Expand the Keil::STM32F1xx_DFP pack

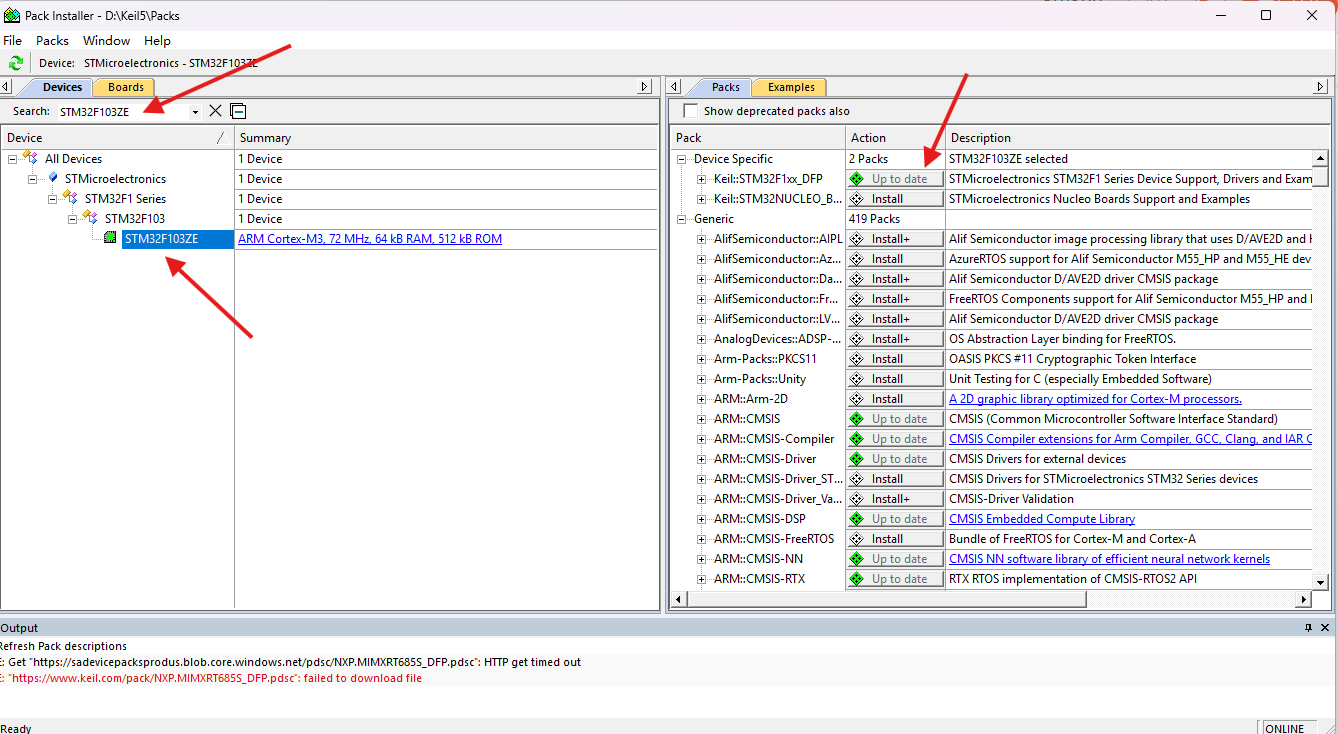tap(702, 178)
